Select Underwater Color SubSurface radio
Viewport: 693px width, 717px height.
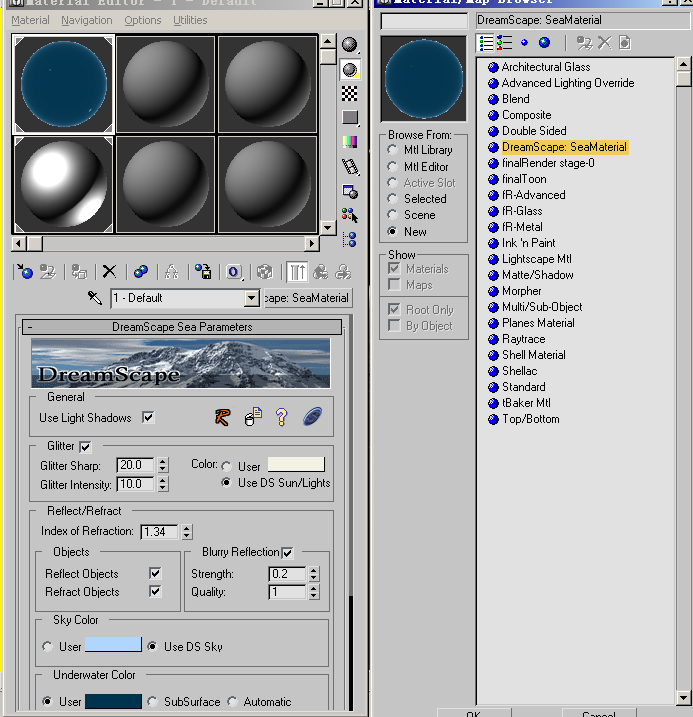tap(152, 701)
